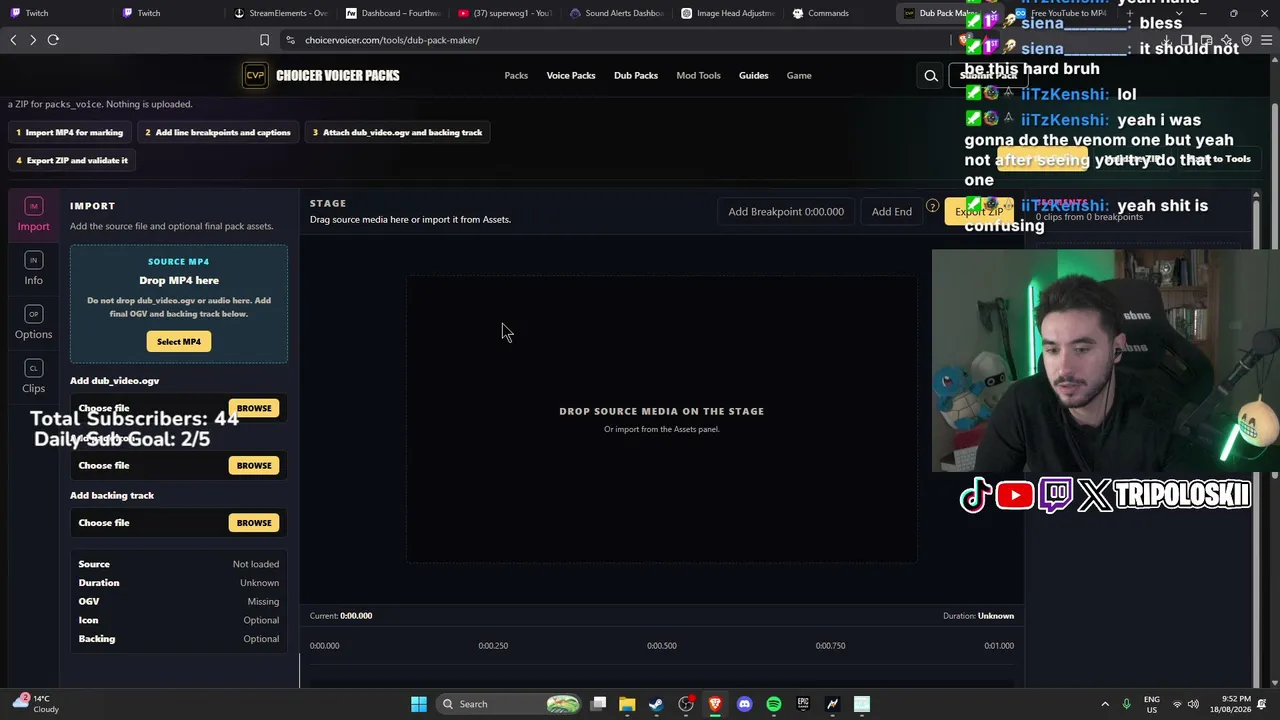Open the Mod Tools navigation menu
The image size is (1280, 720).
pos(698,75)
